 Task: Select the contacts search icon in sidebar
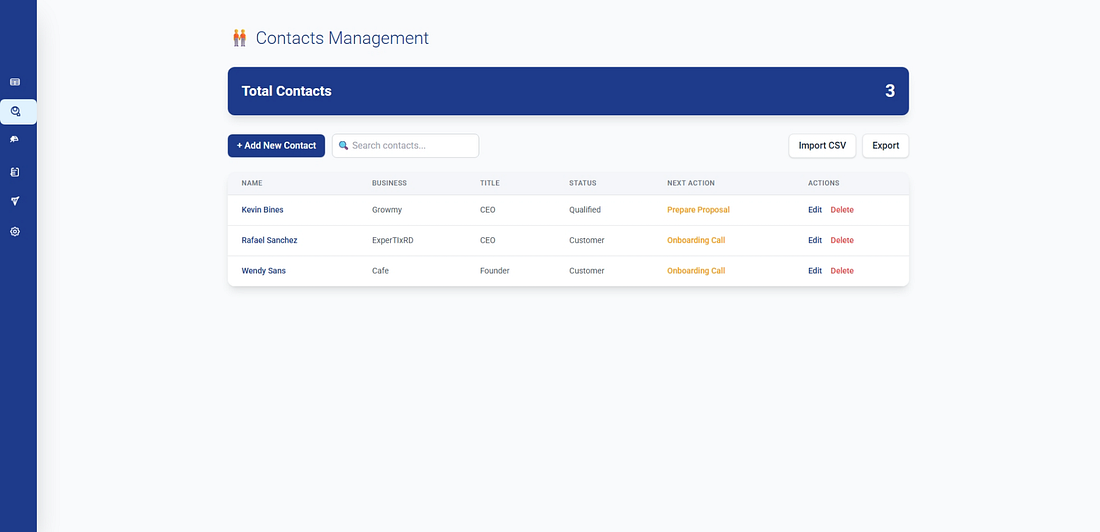(x=15, y=112)
